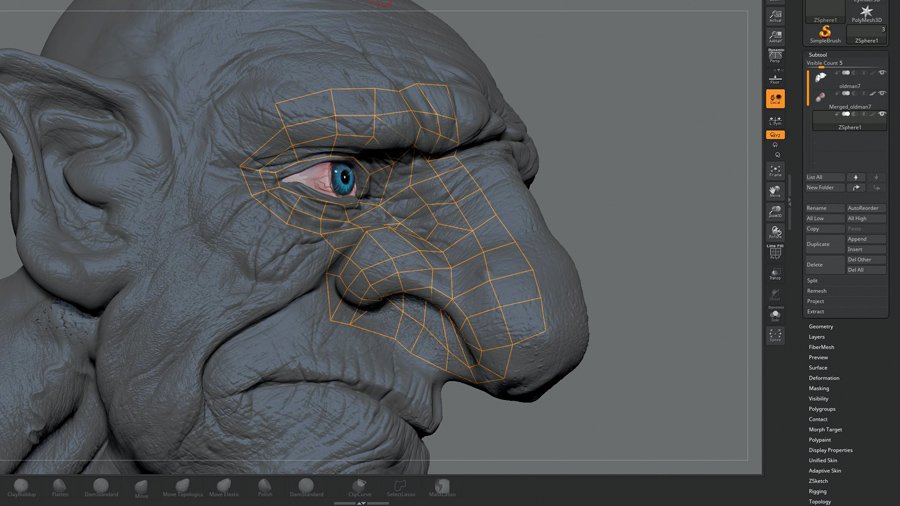Click the Del Other button
This screenshot has width=900, height=506.
coord(866,260)
